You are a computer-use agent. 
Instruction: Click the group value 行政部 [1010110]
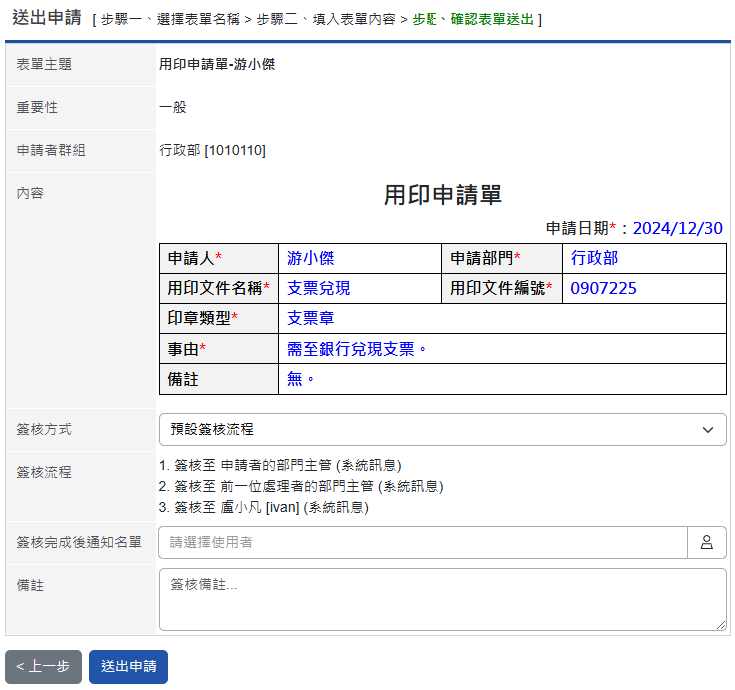pos(212,150)
